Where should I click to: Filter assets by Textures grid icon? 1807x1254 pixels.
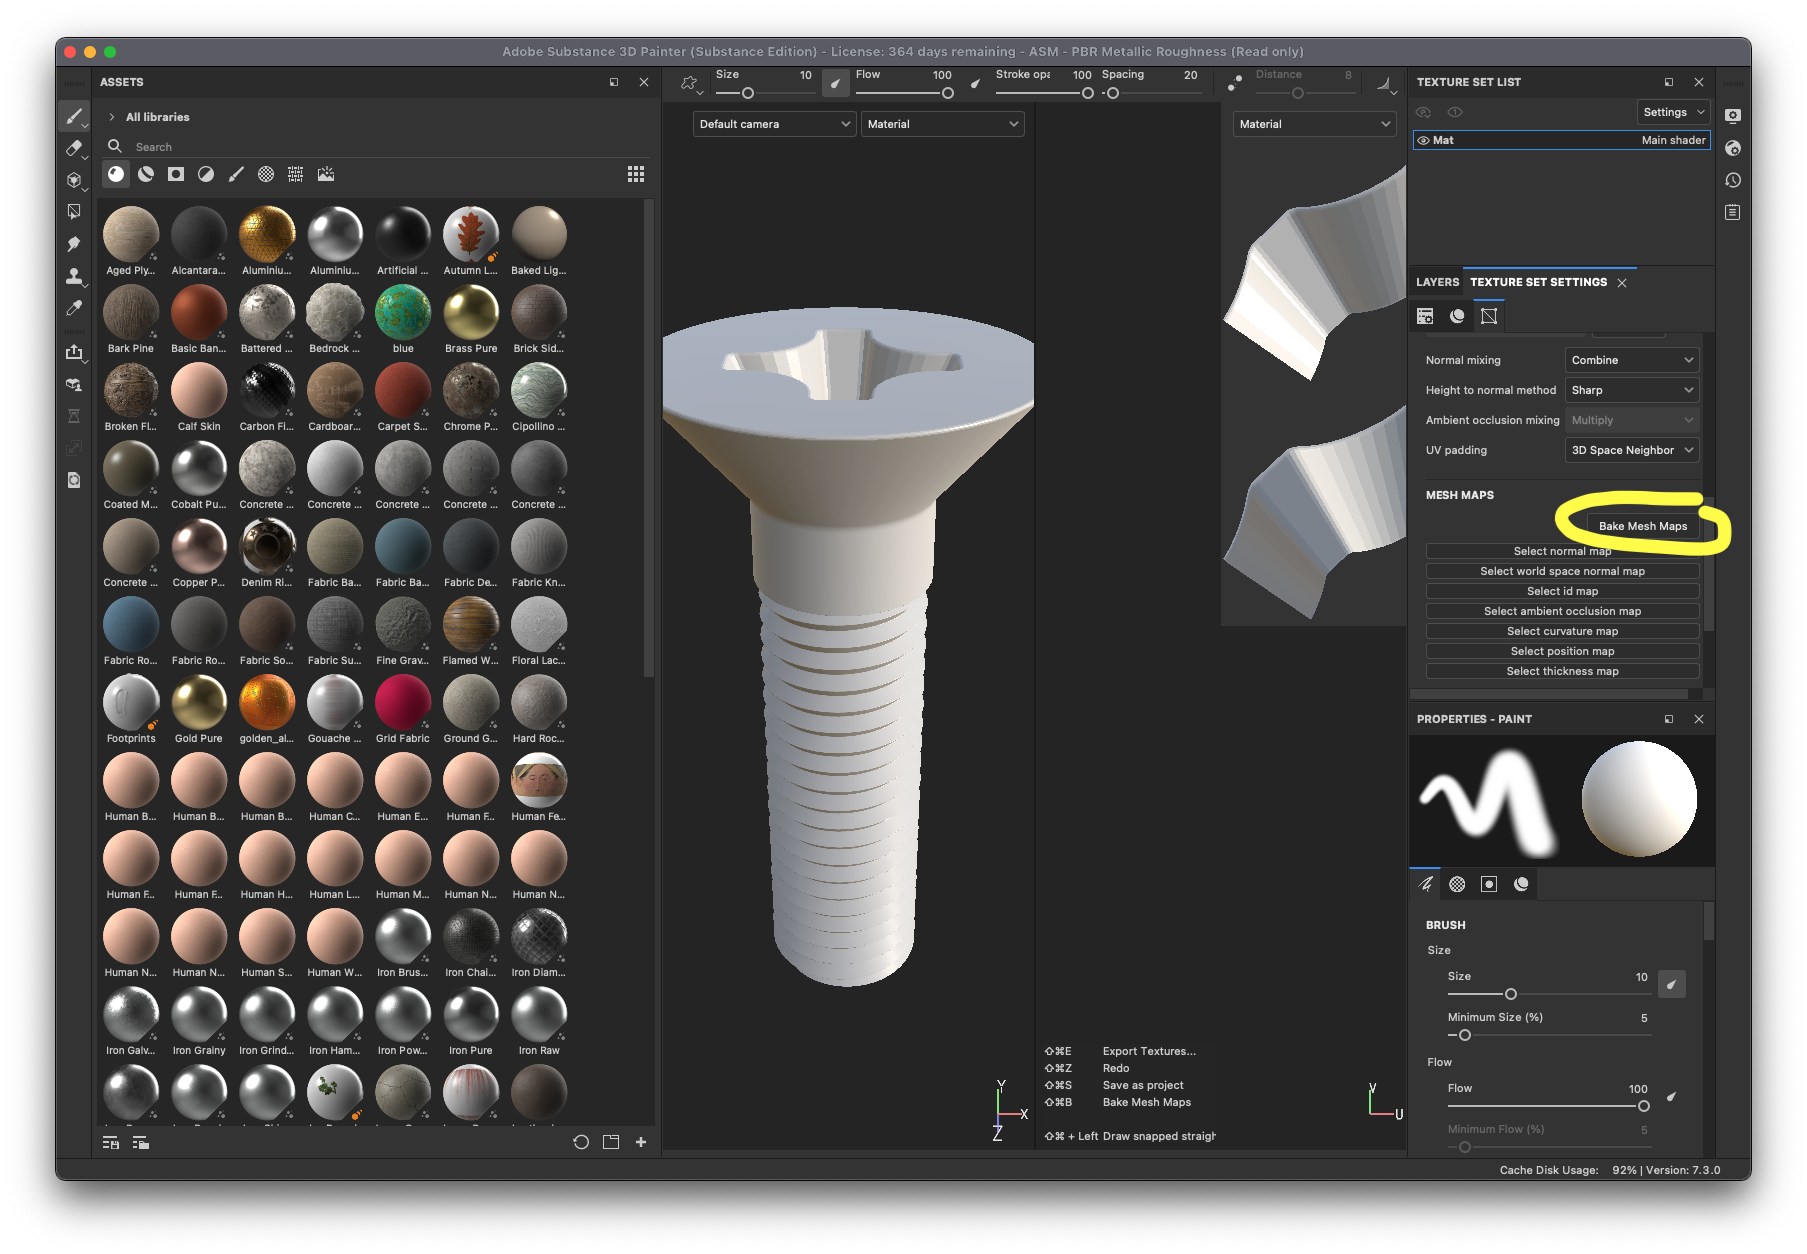296,174
